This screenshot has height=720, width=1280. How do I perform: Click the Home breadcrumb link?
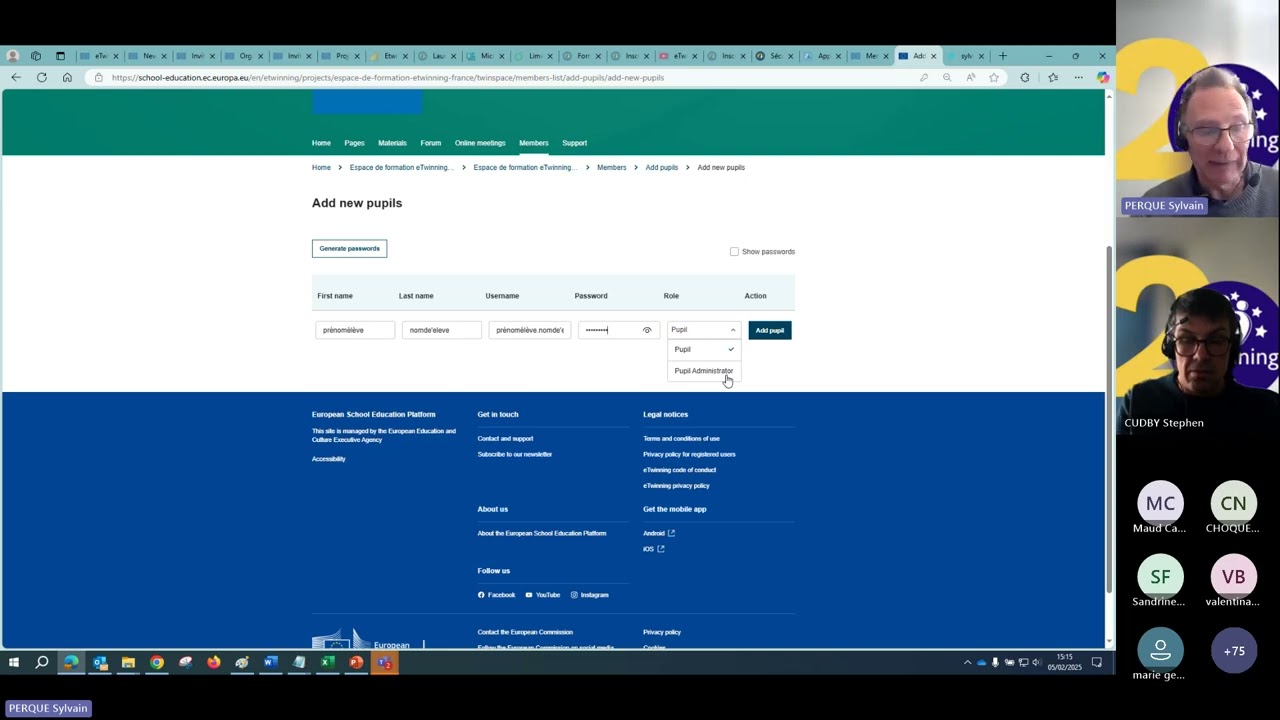click(321, 167)
